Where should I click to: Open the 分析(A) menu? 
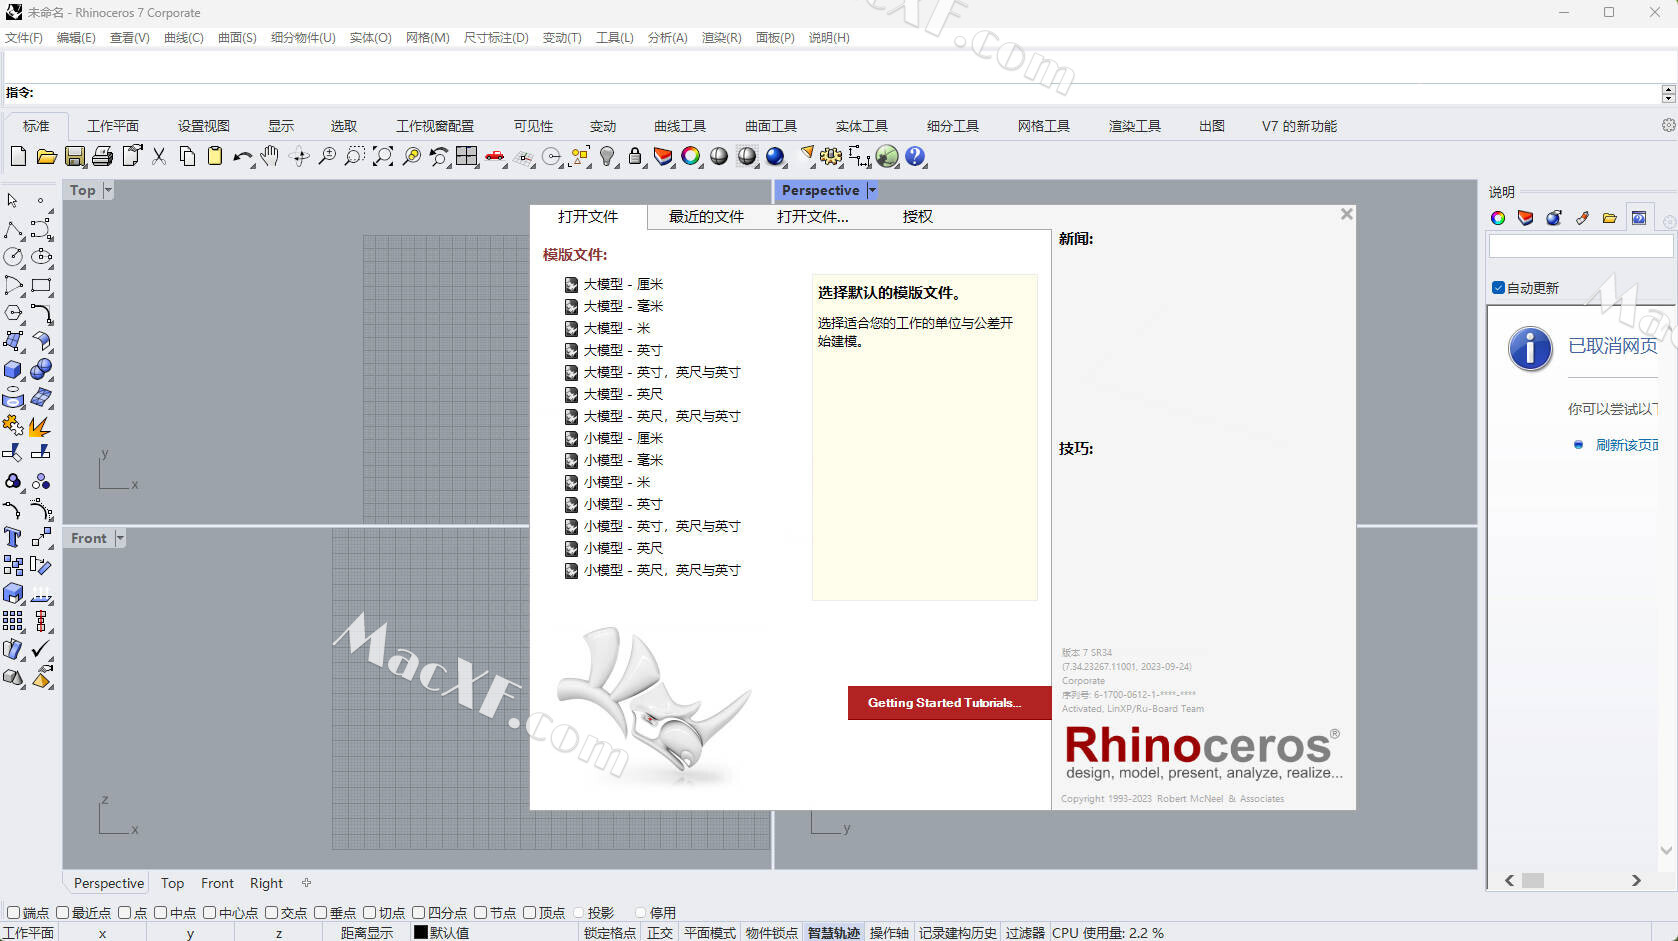tap(667, 38)
